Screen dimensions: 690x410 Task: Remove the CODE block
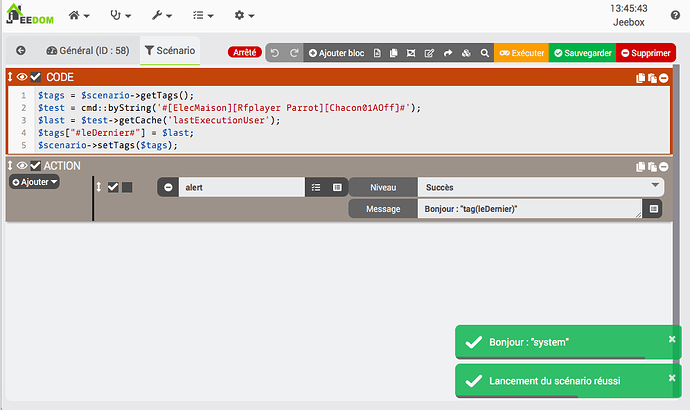coord(664,78)
